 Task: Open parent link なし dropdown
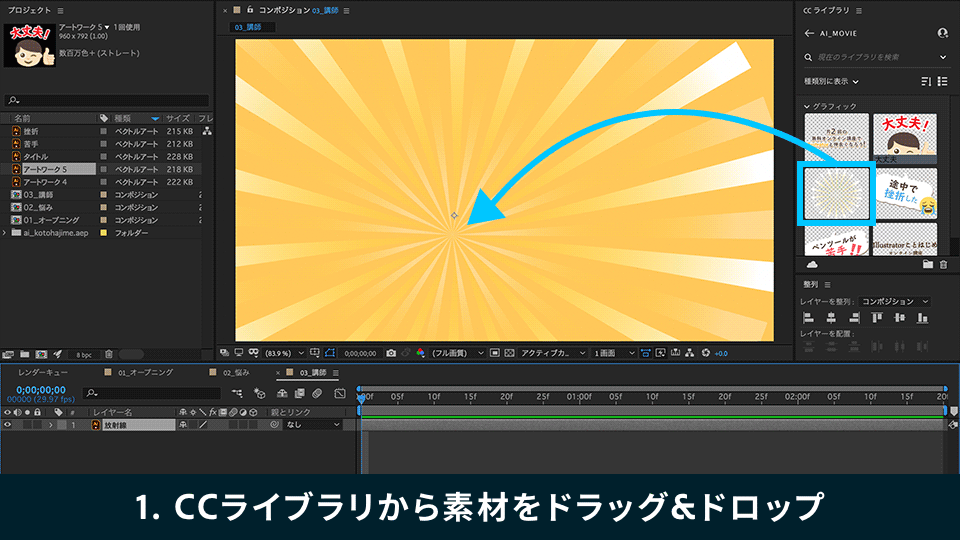[x=312, y=424]
